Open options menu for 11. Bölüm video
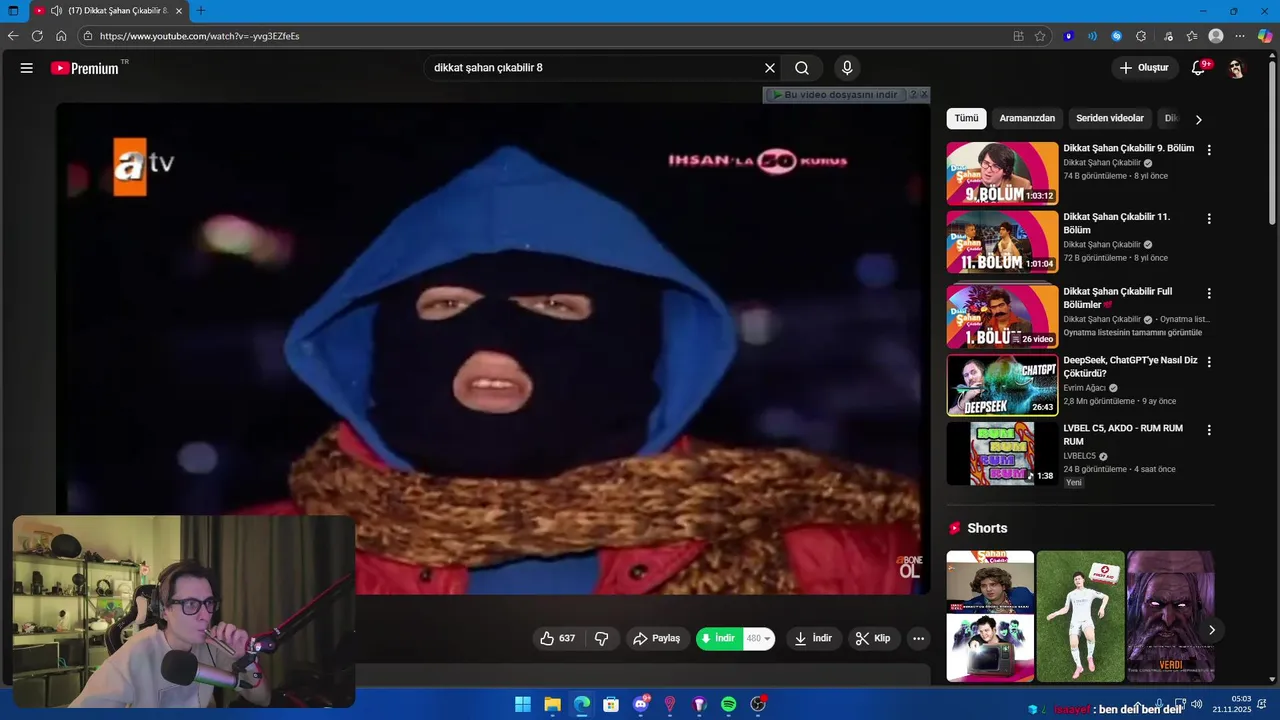 [1209, 218]
